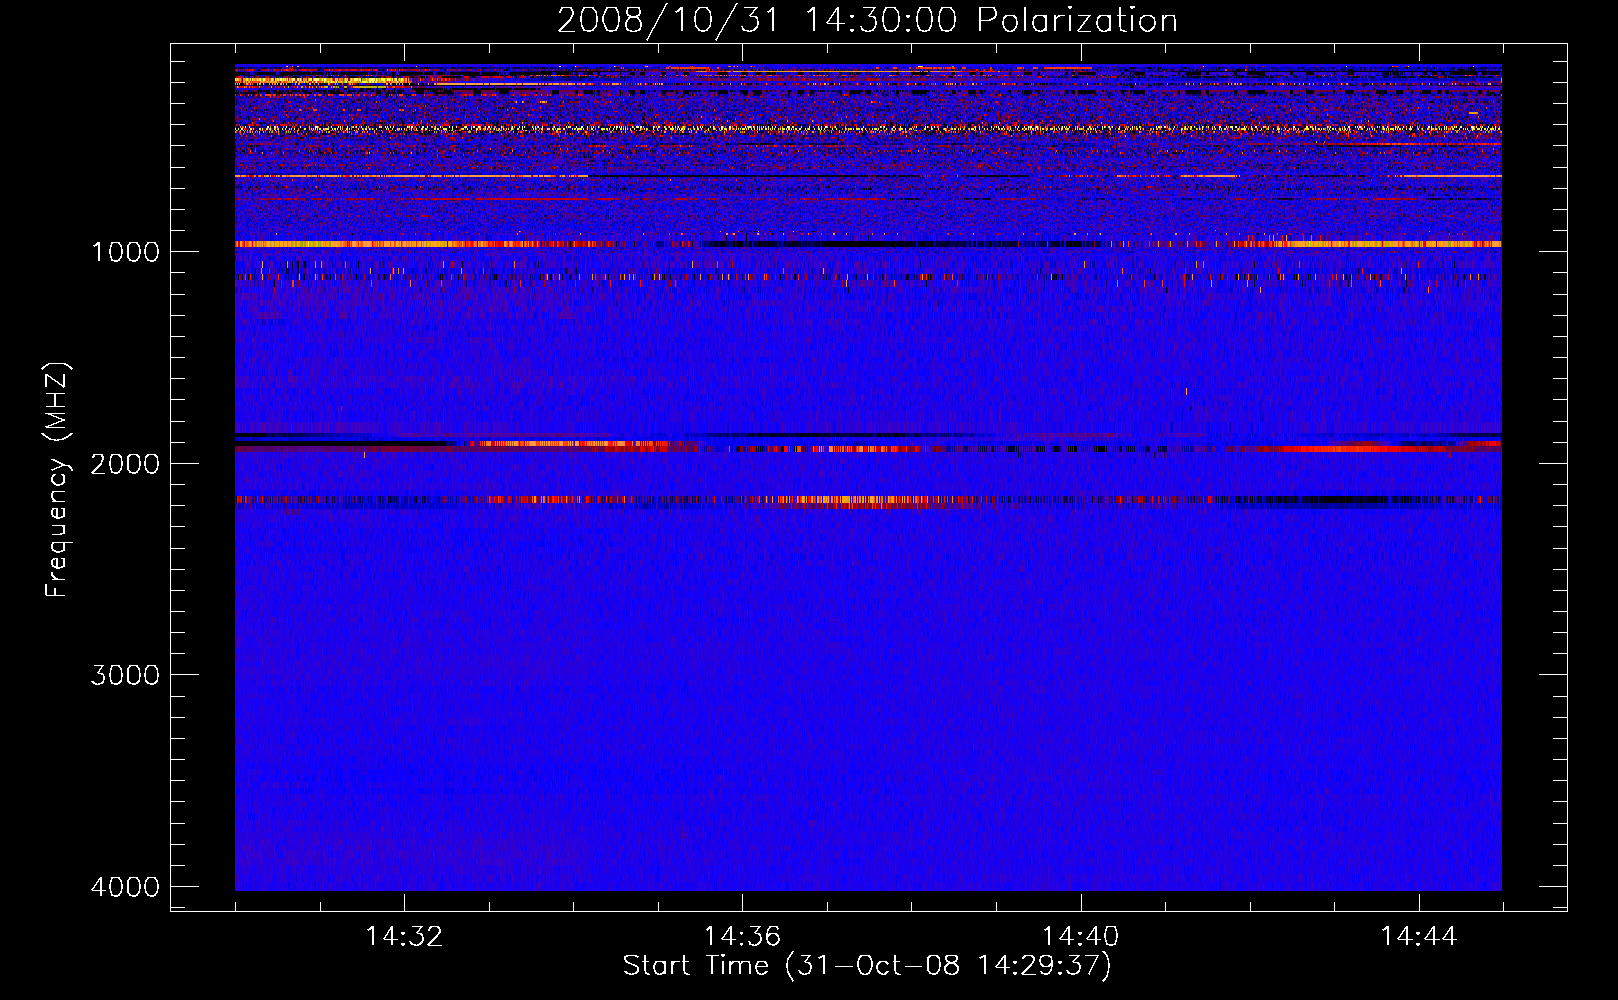Click the 'Start Time (31-Oct-08 14:29:37)' axis label
Screen dimensions: 1618x1000
tap(867, 966)
